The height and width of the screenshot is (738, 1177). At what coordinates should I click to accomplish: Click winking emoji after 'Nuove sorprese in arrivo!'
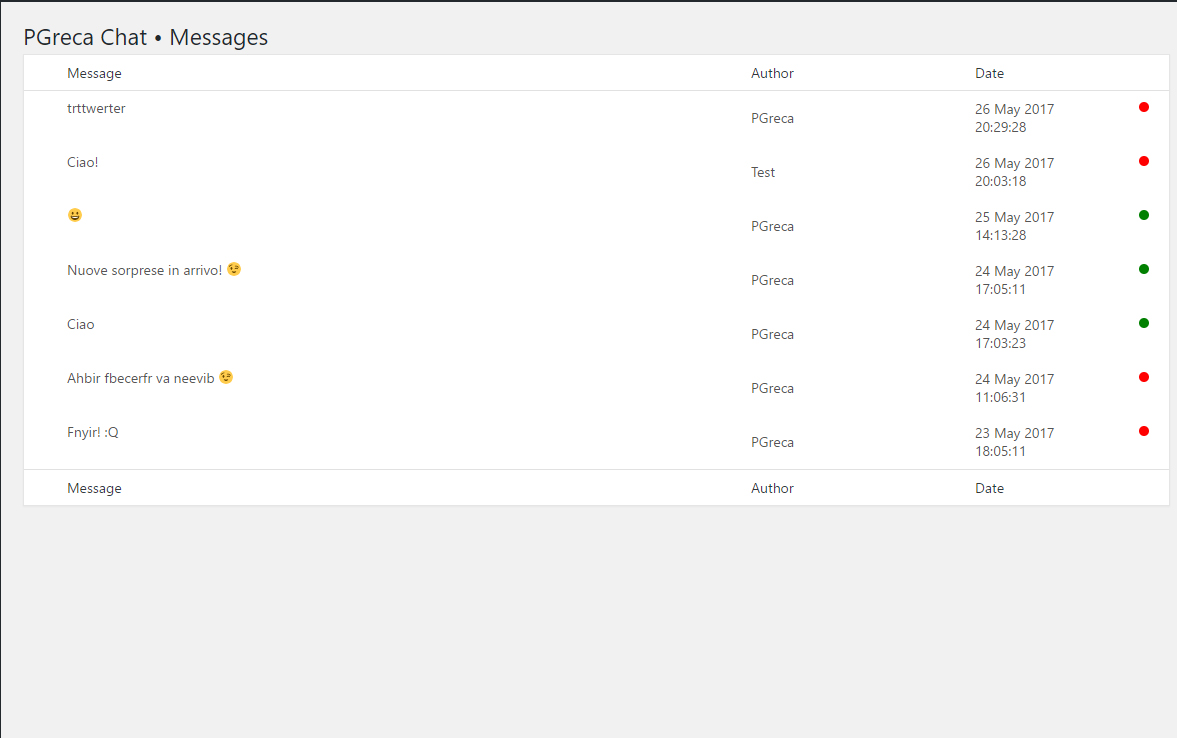234,269
